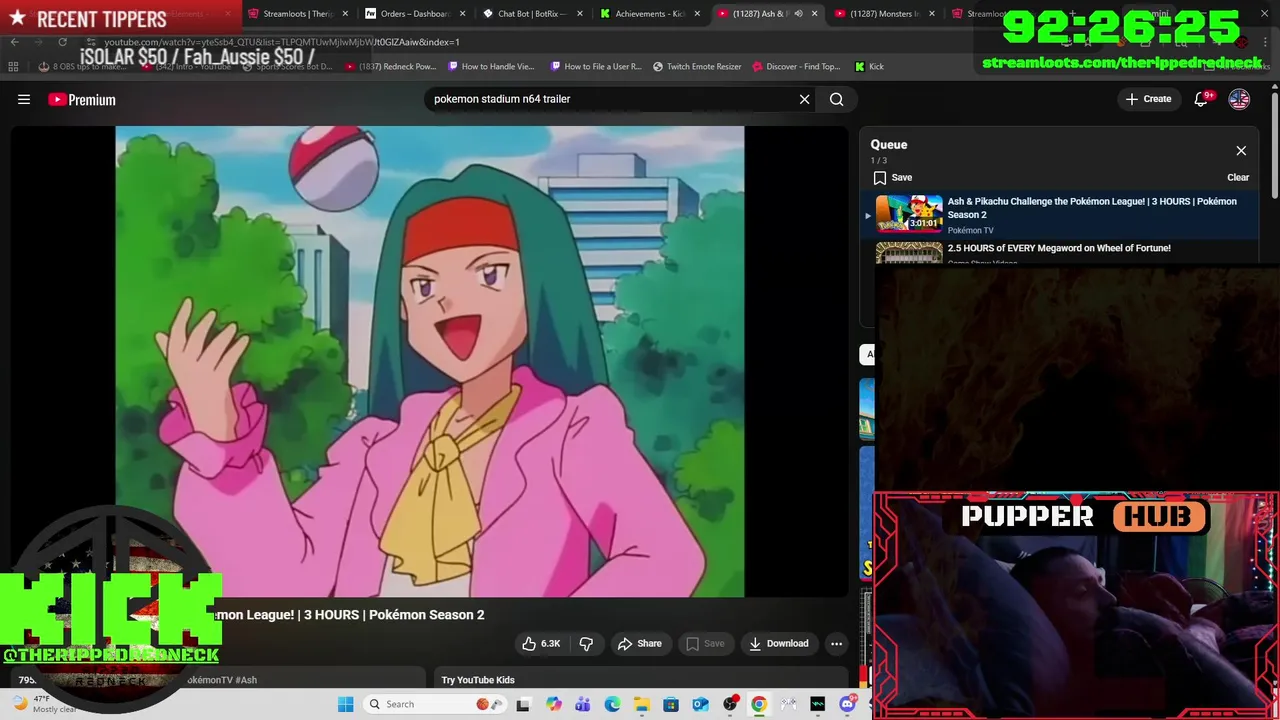Save the queue as a playlist
The height and width of the screenshot is (720, 1280).
pos(892,177)
